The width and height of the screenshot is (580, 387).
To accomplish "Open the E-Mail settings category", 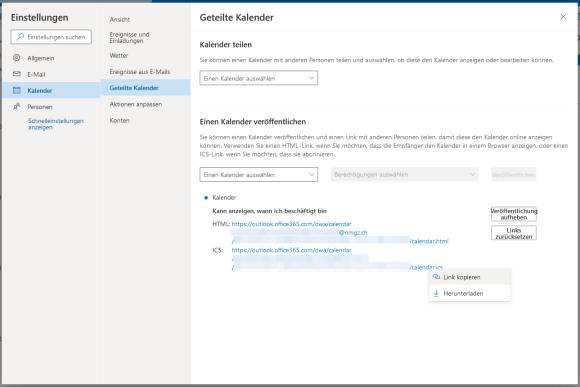I will (x=51, y=74).
